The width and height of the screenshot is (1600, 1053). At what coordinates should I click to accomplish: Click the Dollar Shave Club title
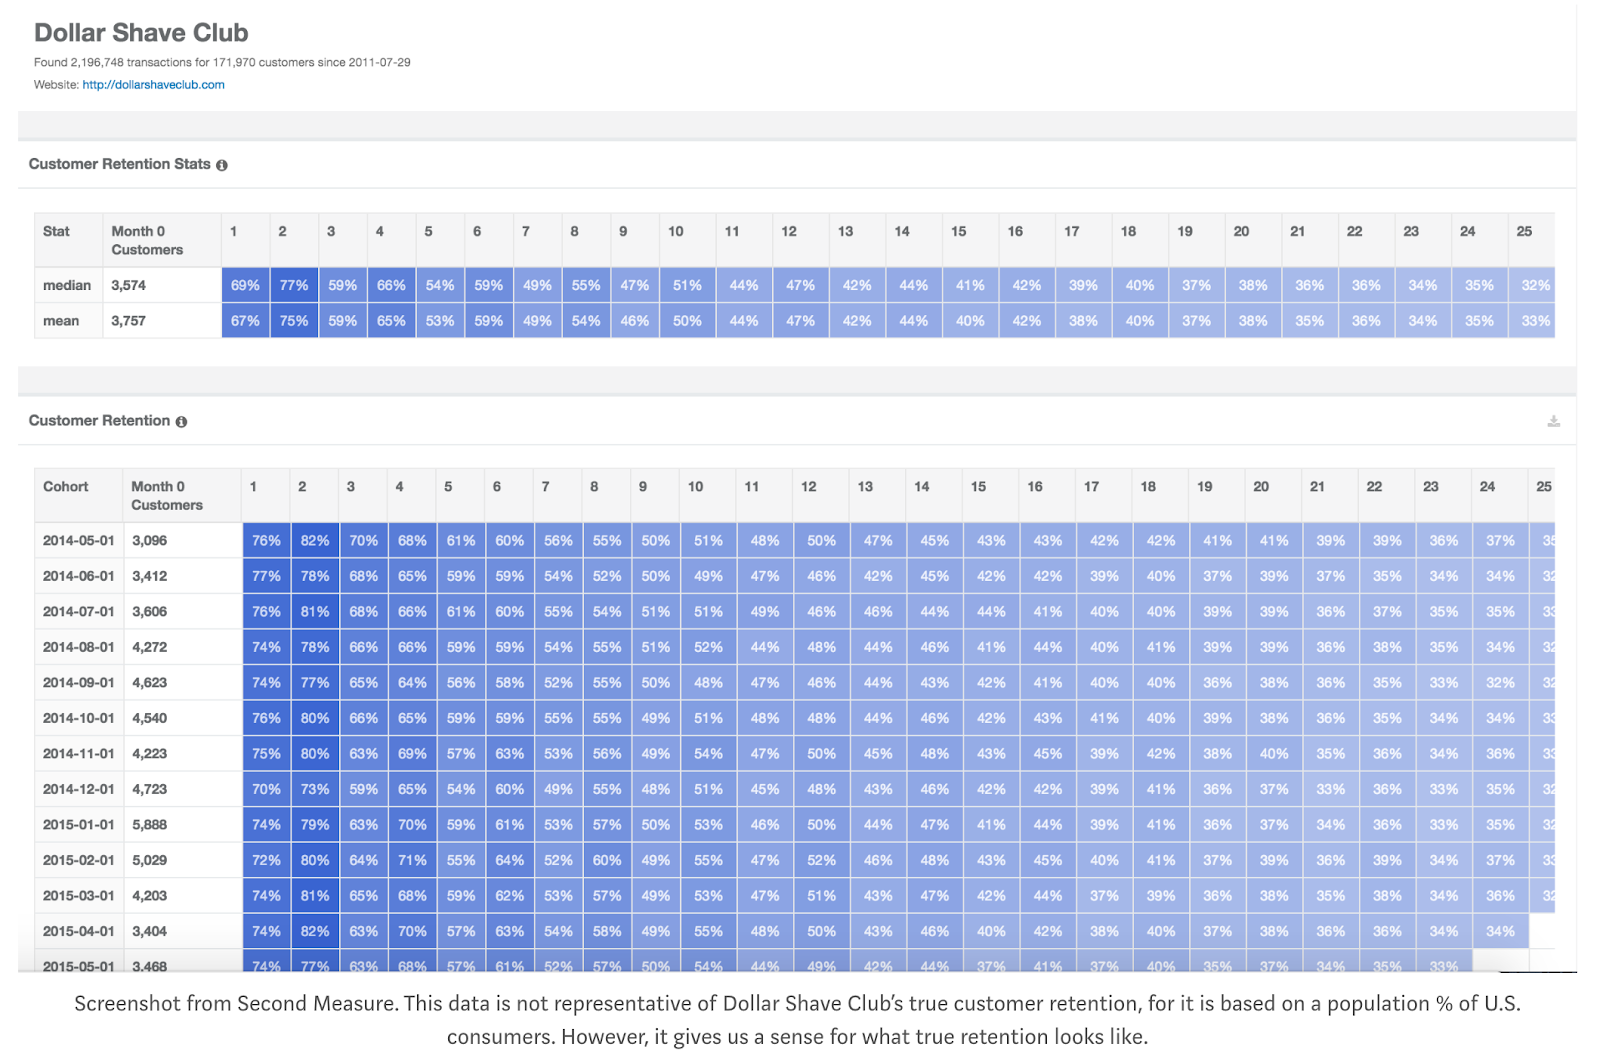tap(141, 33)
